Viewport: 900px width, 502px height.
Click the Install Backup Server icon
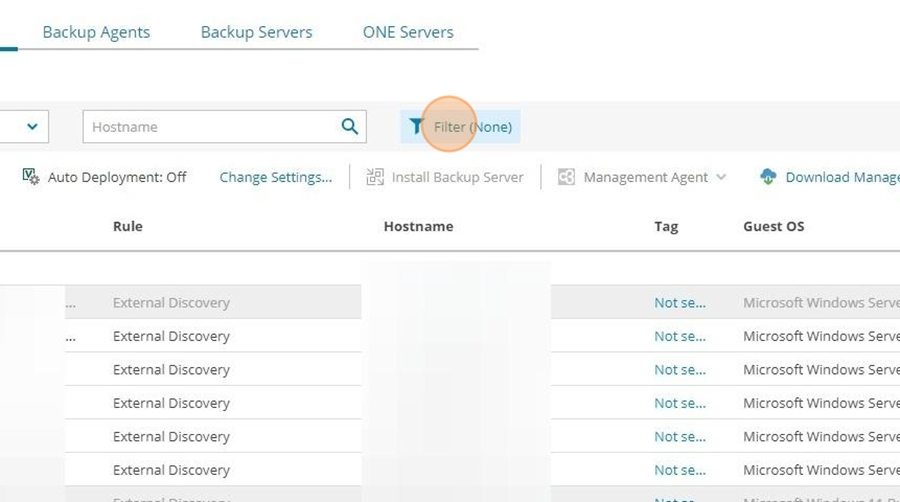coord(375,177)
